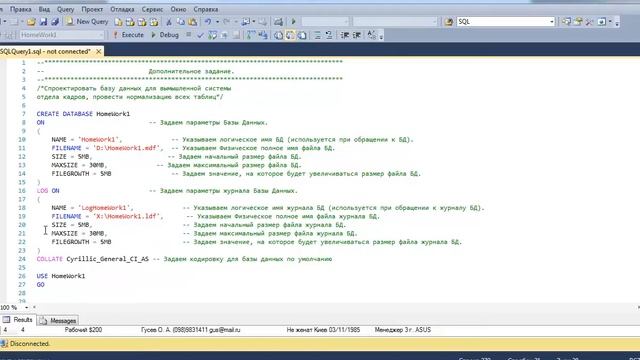Open Analysis Services DMX Query icon
The image size is (640, 360).
142,22
